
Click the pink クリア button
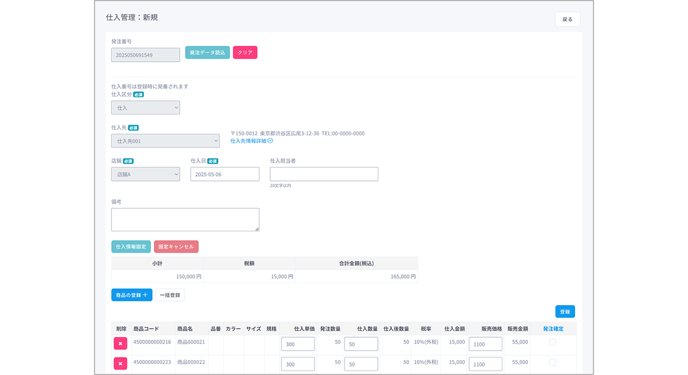click(x=245, y=53)
